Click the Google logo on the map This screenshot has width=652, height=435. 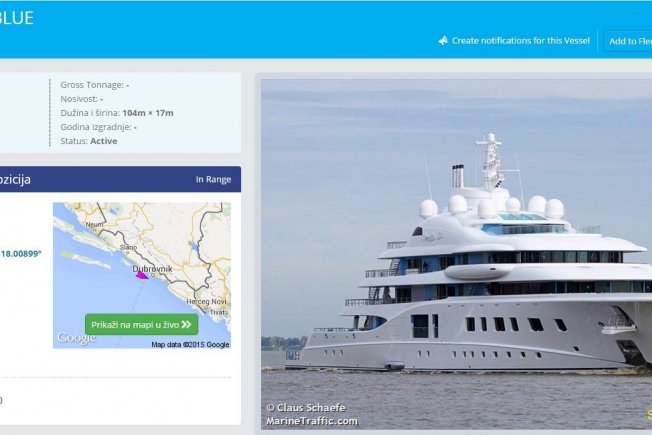pyautogui.click(x=76, y=338)
